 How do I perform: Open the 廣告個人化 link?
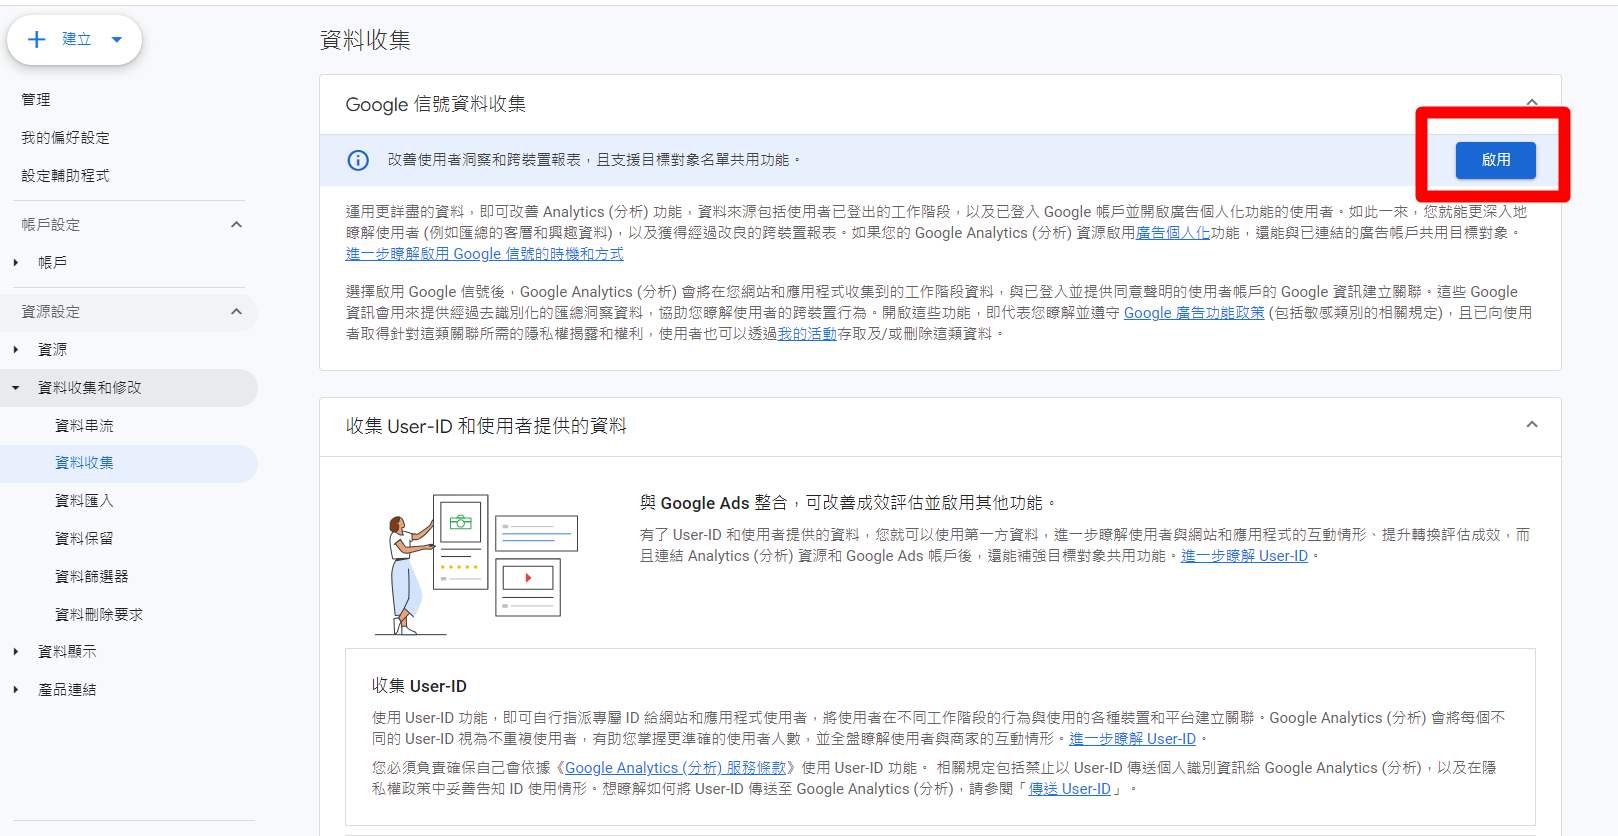click(1173, 233)
